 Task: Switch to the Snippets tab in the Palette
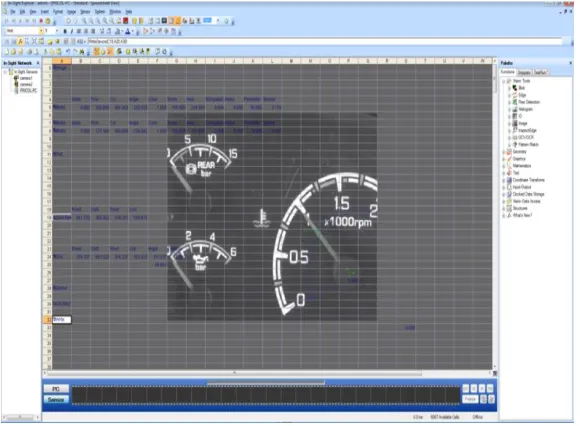(524, 72)
